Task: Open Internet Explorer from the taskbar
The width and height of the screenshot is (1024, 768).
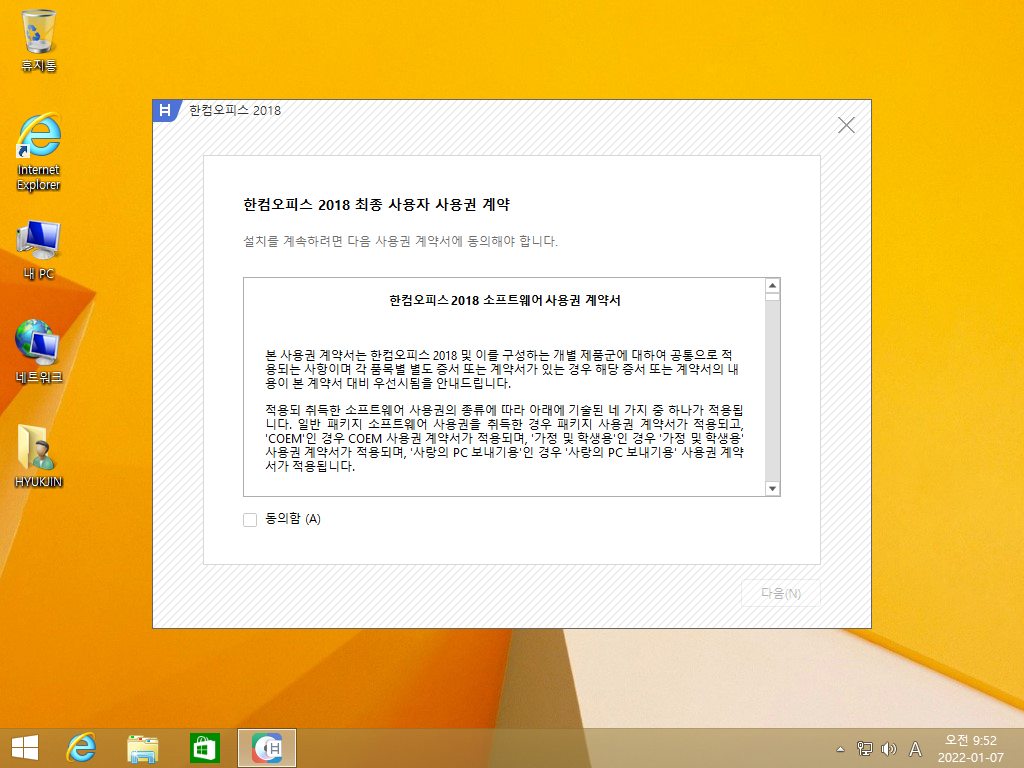Action: tap(81, 748)
